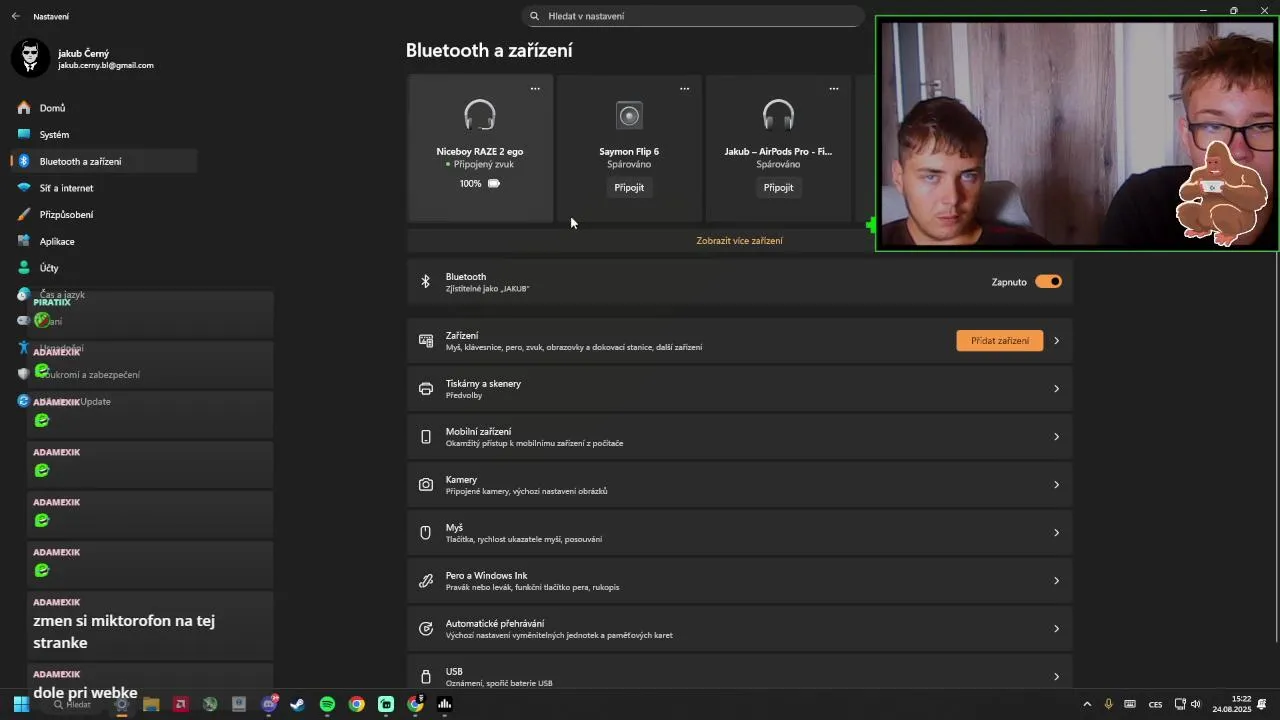Click the Tiskárny a skenery printer icon
The height and width of the screenshot is (720, 1280).
[x=426, y=389]
